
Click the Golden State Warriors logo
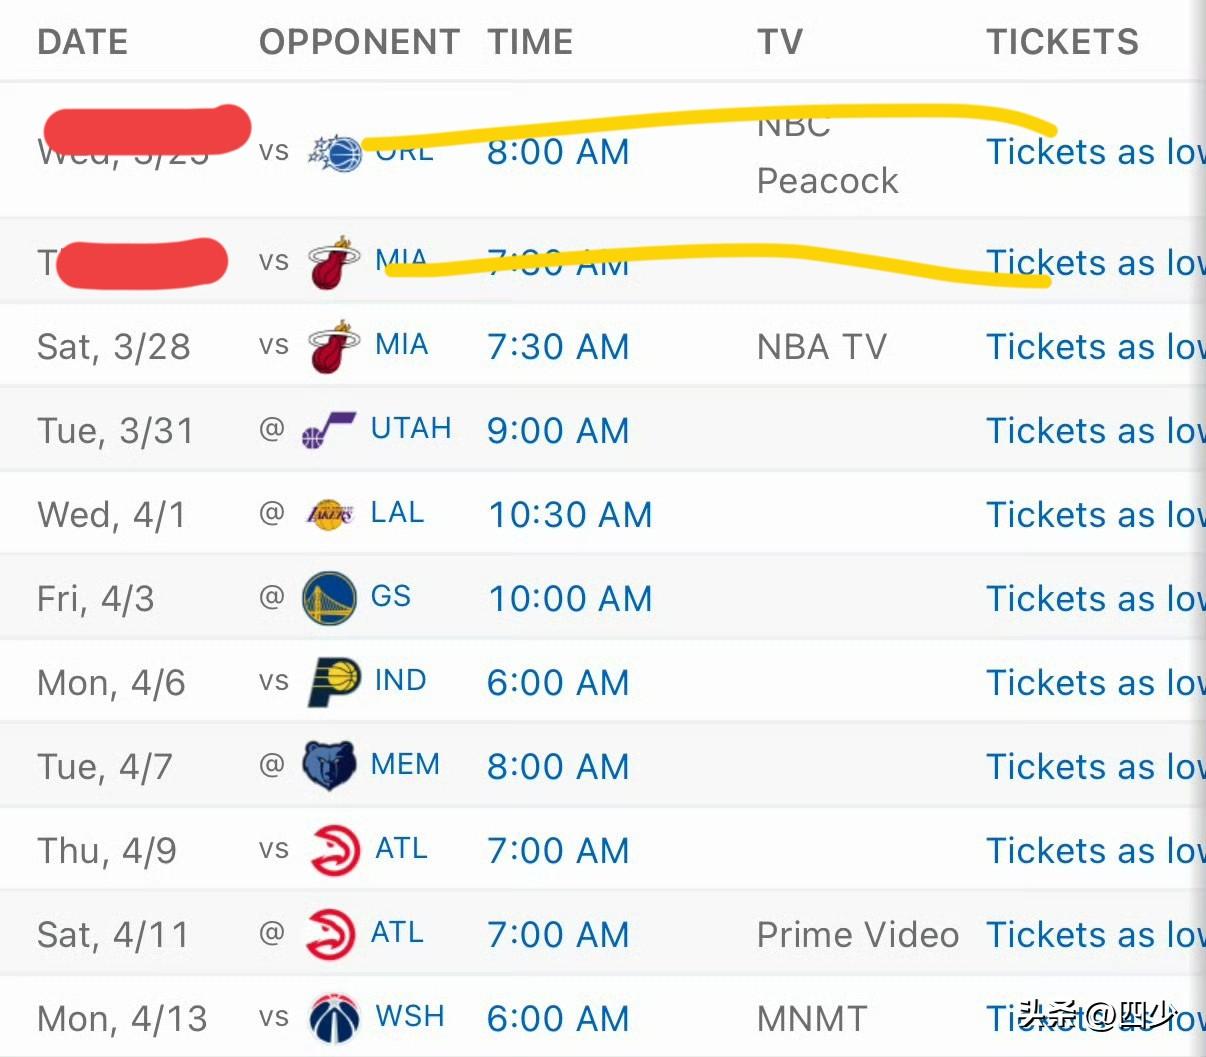329,598
